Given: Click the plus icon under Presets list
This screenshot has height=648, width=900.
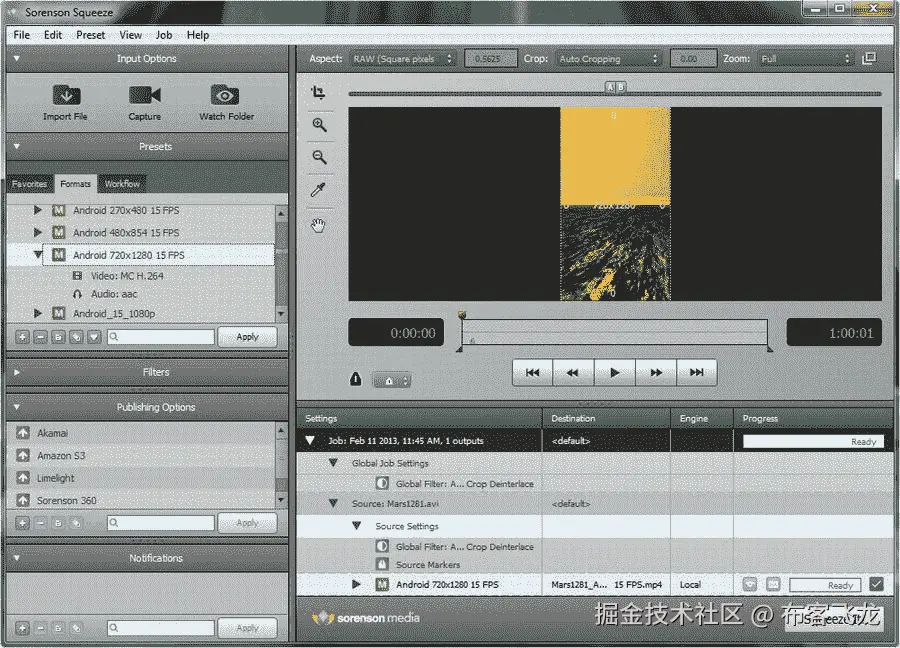Looking at the screenshot, I should (x=22, y=337).
